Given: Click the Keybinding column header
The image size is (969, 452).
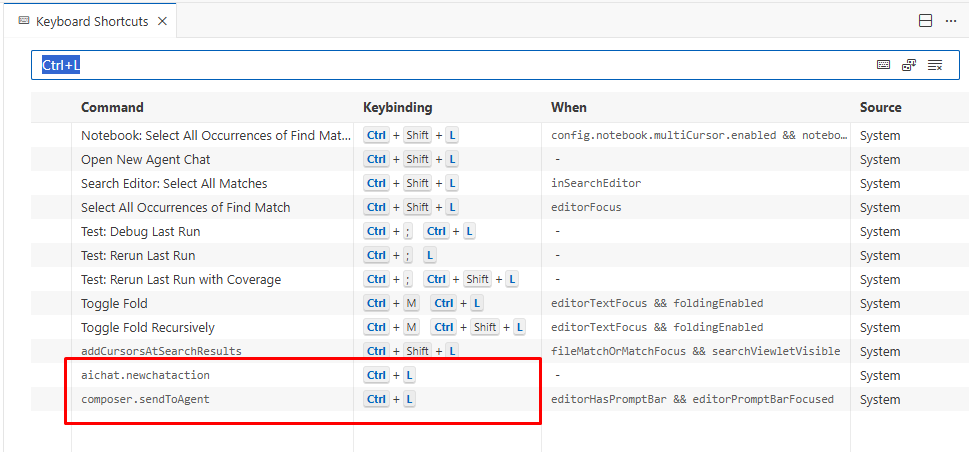Looking at the screenshot, I should coord(397,107).
